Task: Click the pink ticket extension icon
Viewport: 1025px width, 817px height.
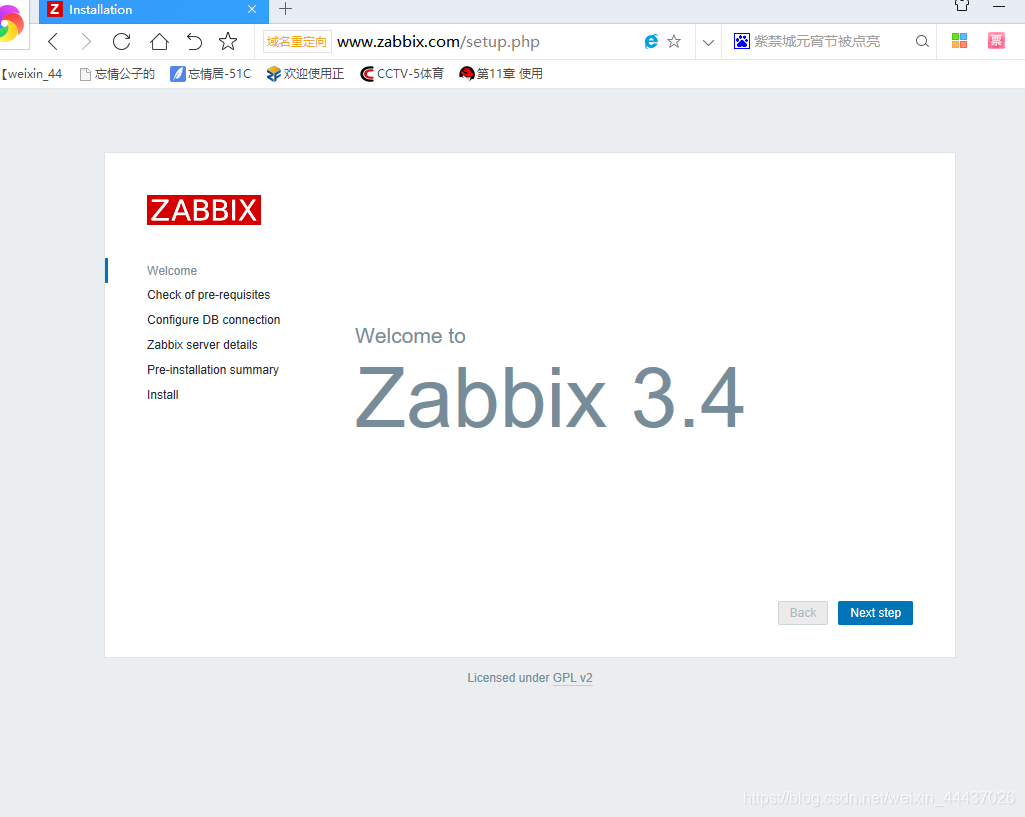Action: click(996, 41)
